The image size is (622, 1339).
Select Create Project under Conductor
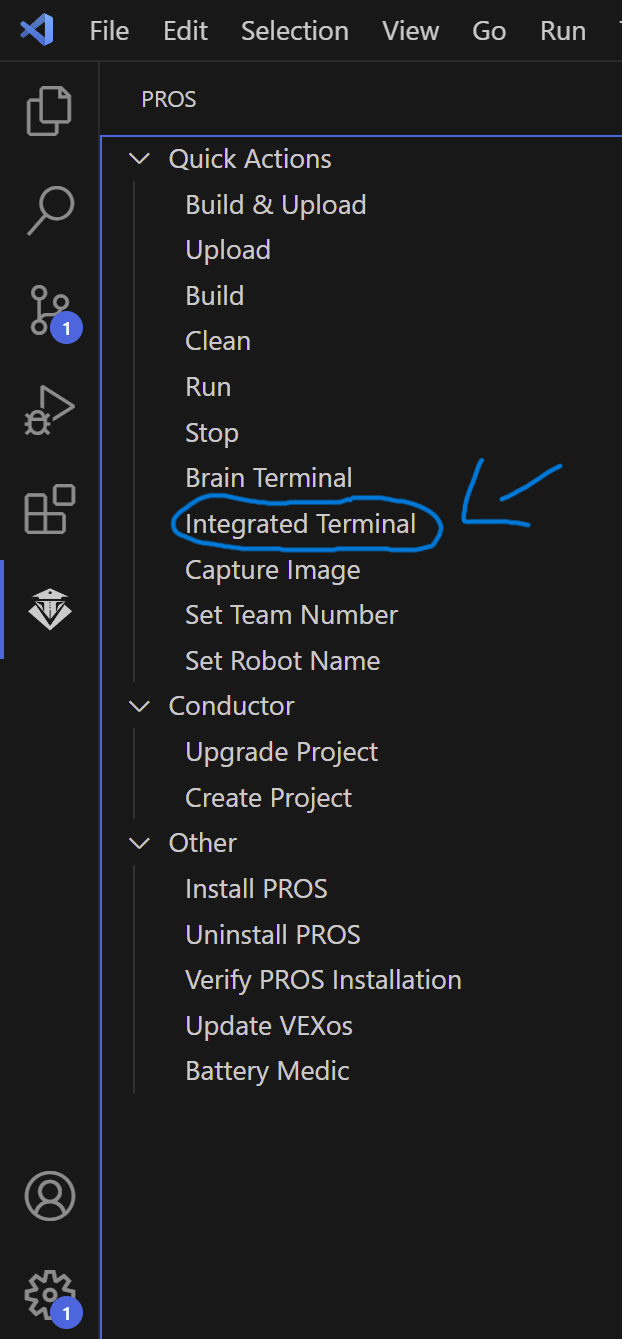pyautogui.click(x=269, y=798)
